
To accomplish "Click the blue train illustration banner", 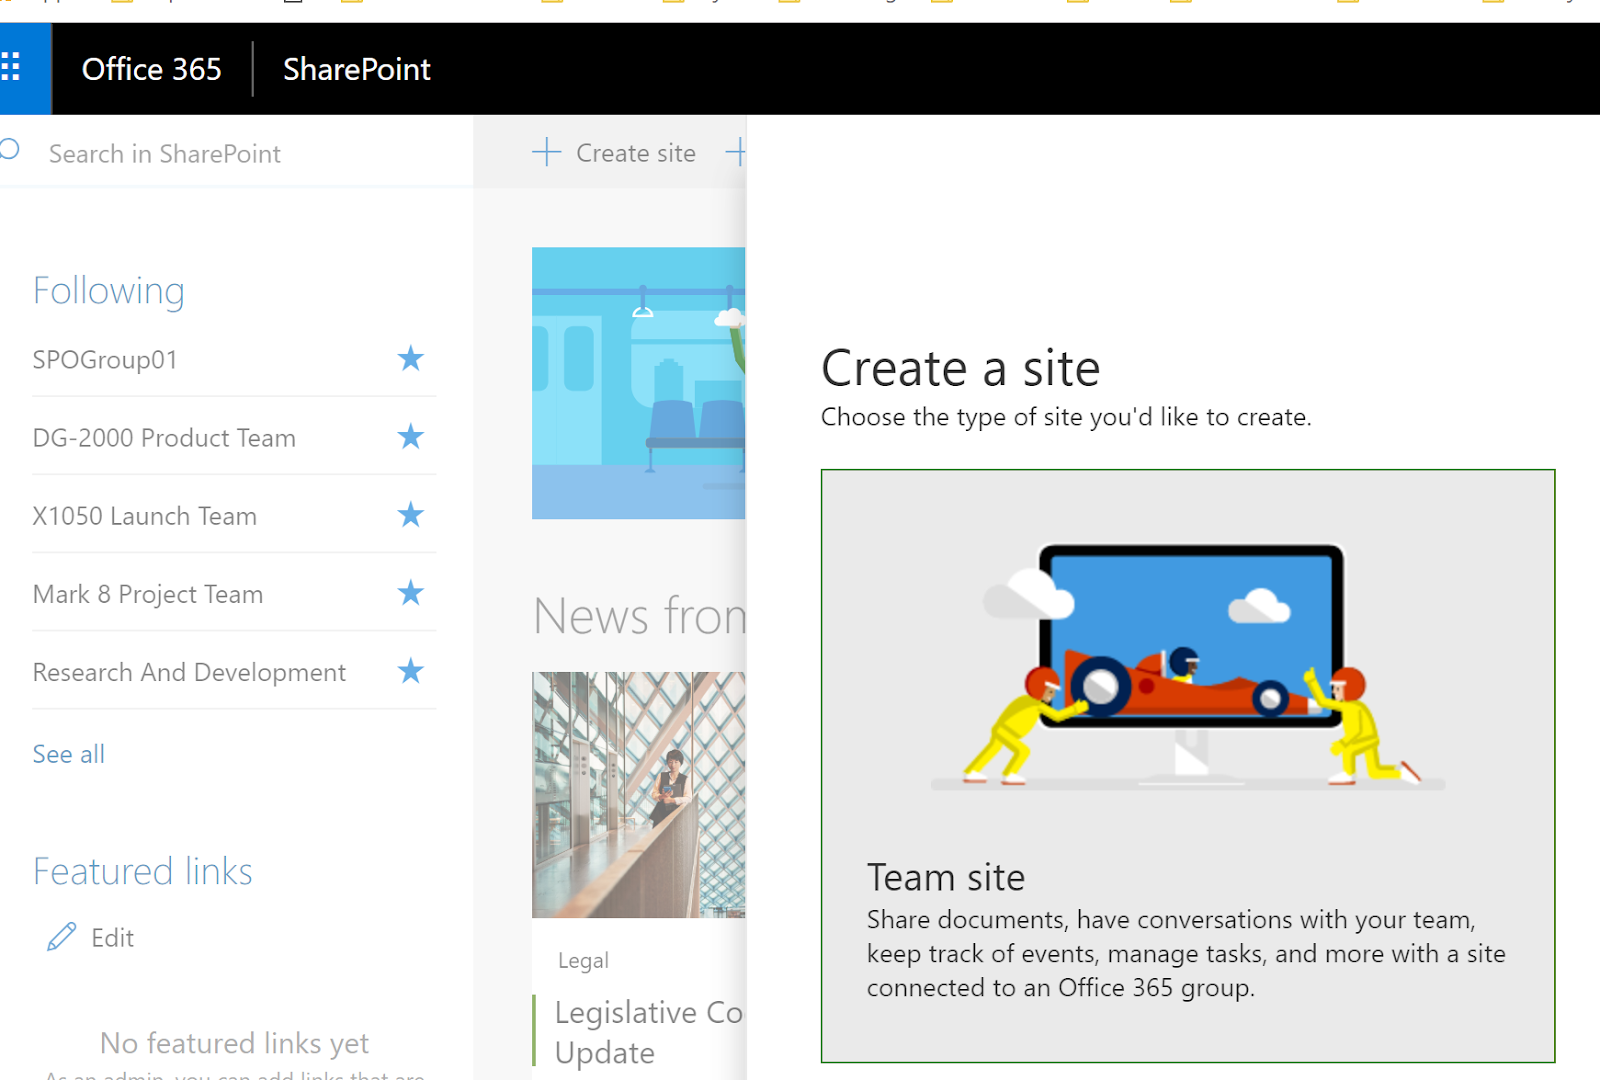I will coord(638,383).
